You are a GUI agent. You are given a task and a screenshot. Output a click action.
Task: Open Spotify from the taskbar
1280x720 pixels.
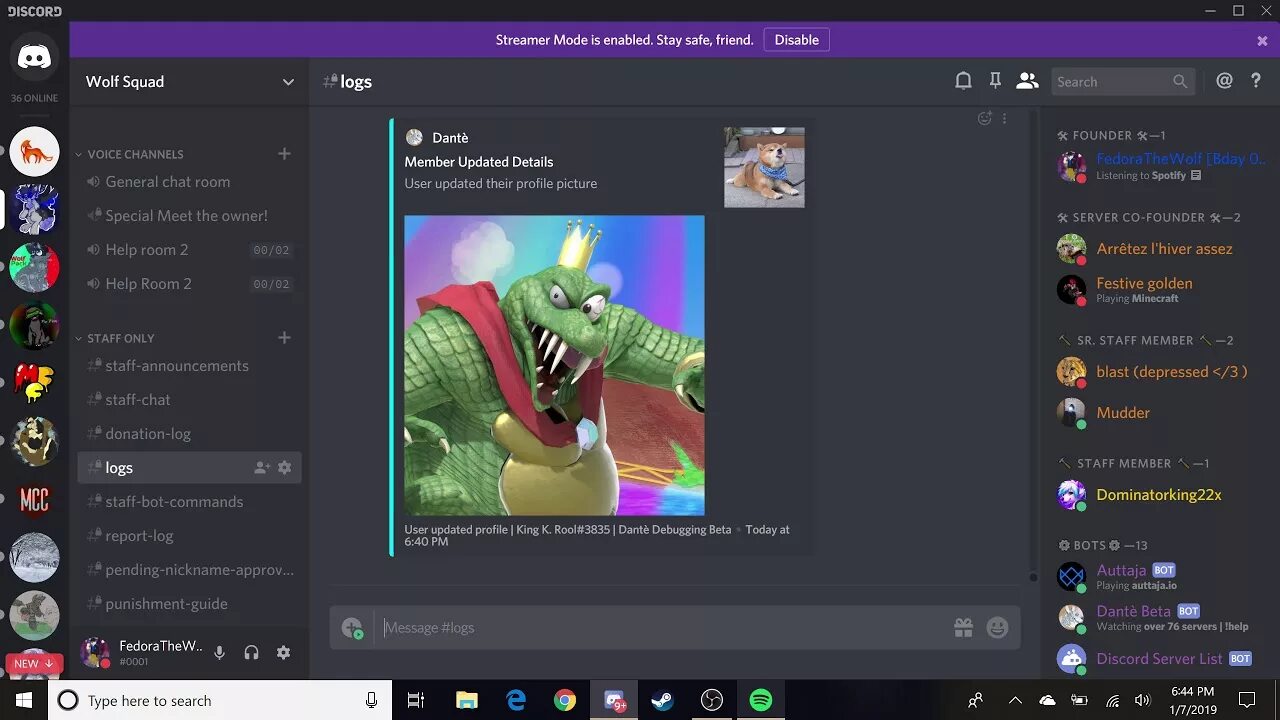click(x=761, y=700)
